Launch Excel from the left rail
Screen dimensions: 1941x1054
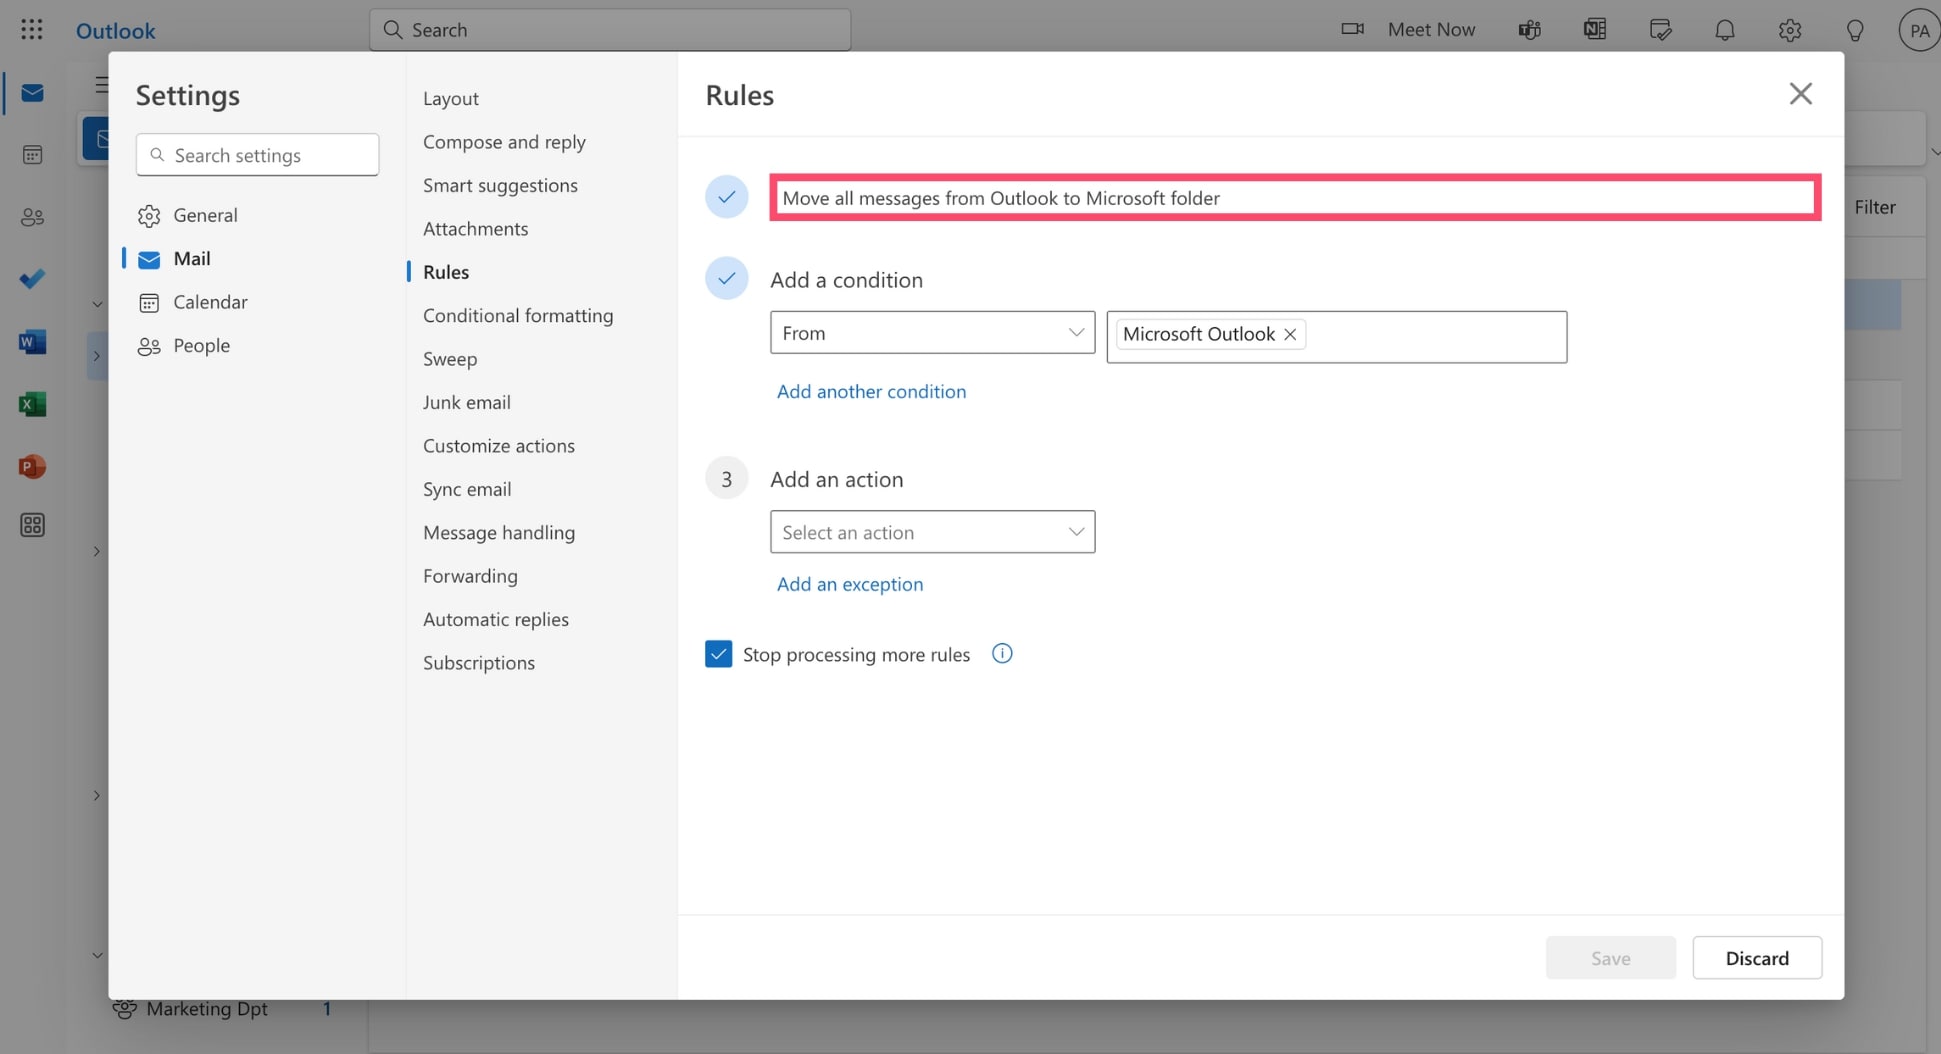pos(32,404)
